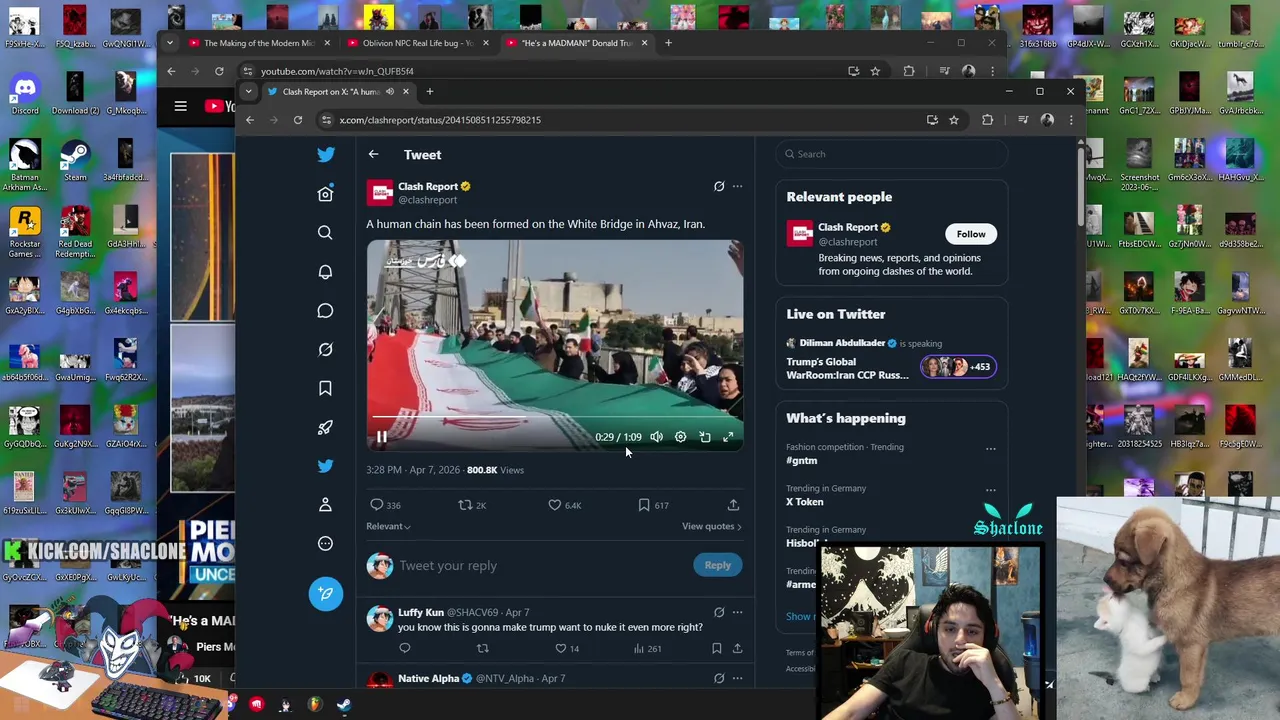Open the Bookmarks icon in sidebar
Screen dimensions: 1280x720
click(x=325, y=388)
